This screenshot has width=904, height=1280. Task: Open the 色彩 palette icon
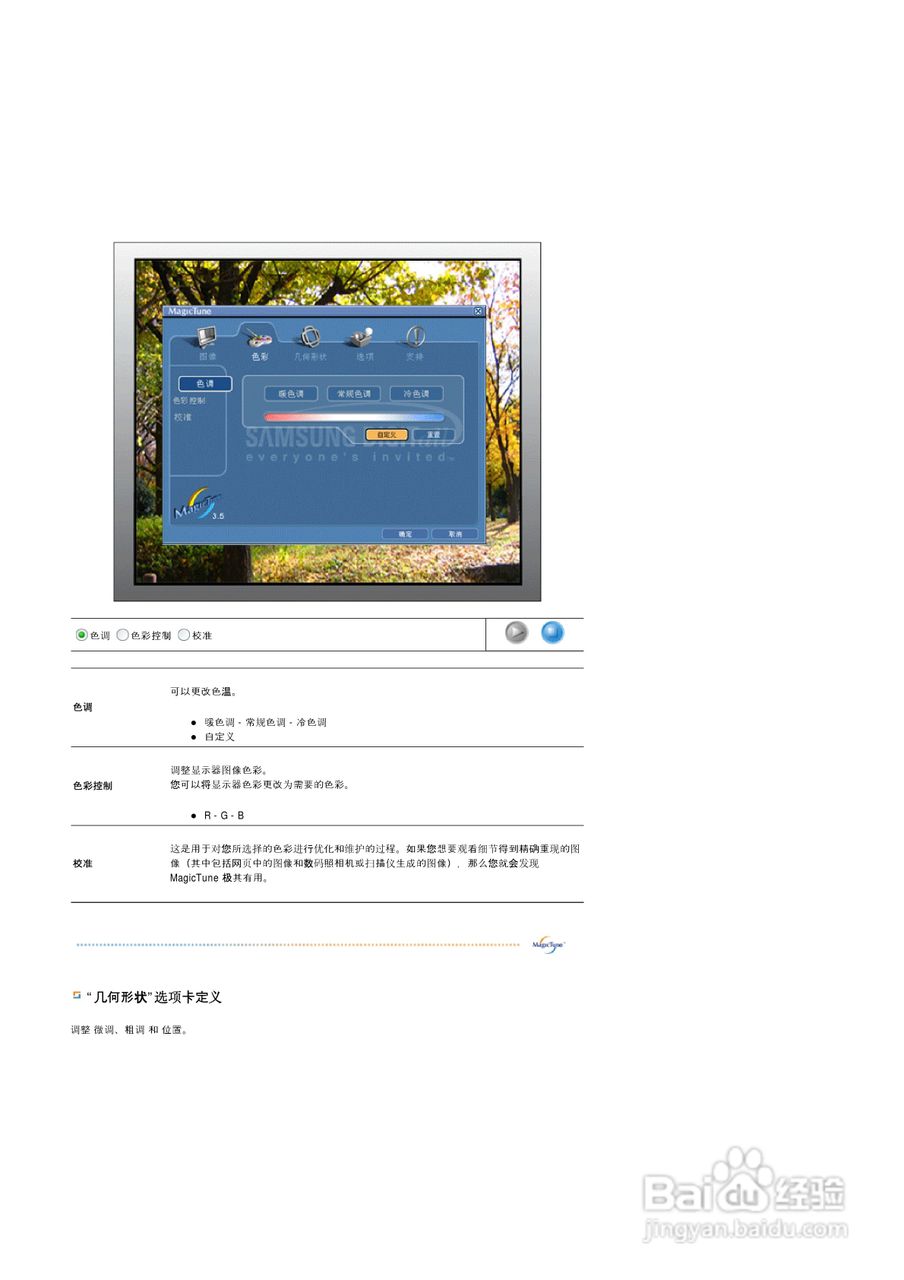click(x=258, y=337)
